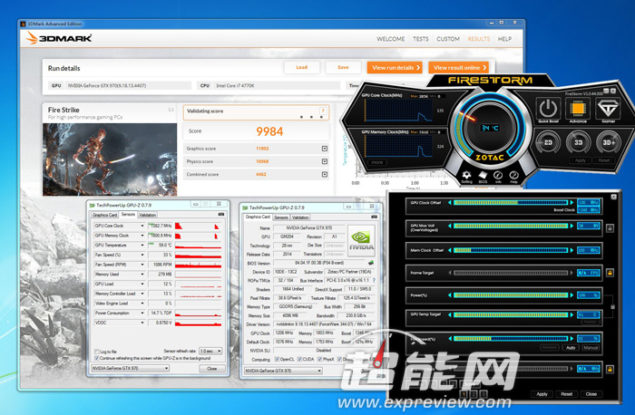Click Load button in Run details

coord(302,67)
